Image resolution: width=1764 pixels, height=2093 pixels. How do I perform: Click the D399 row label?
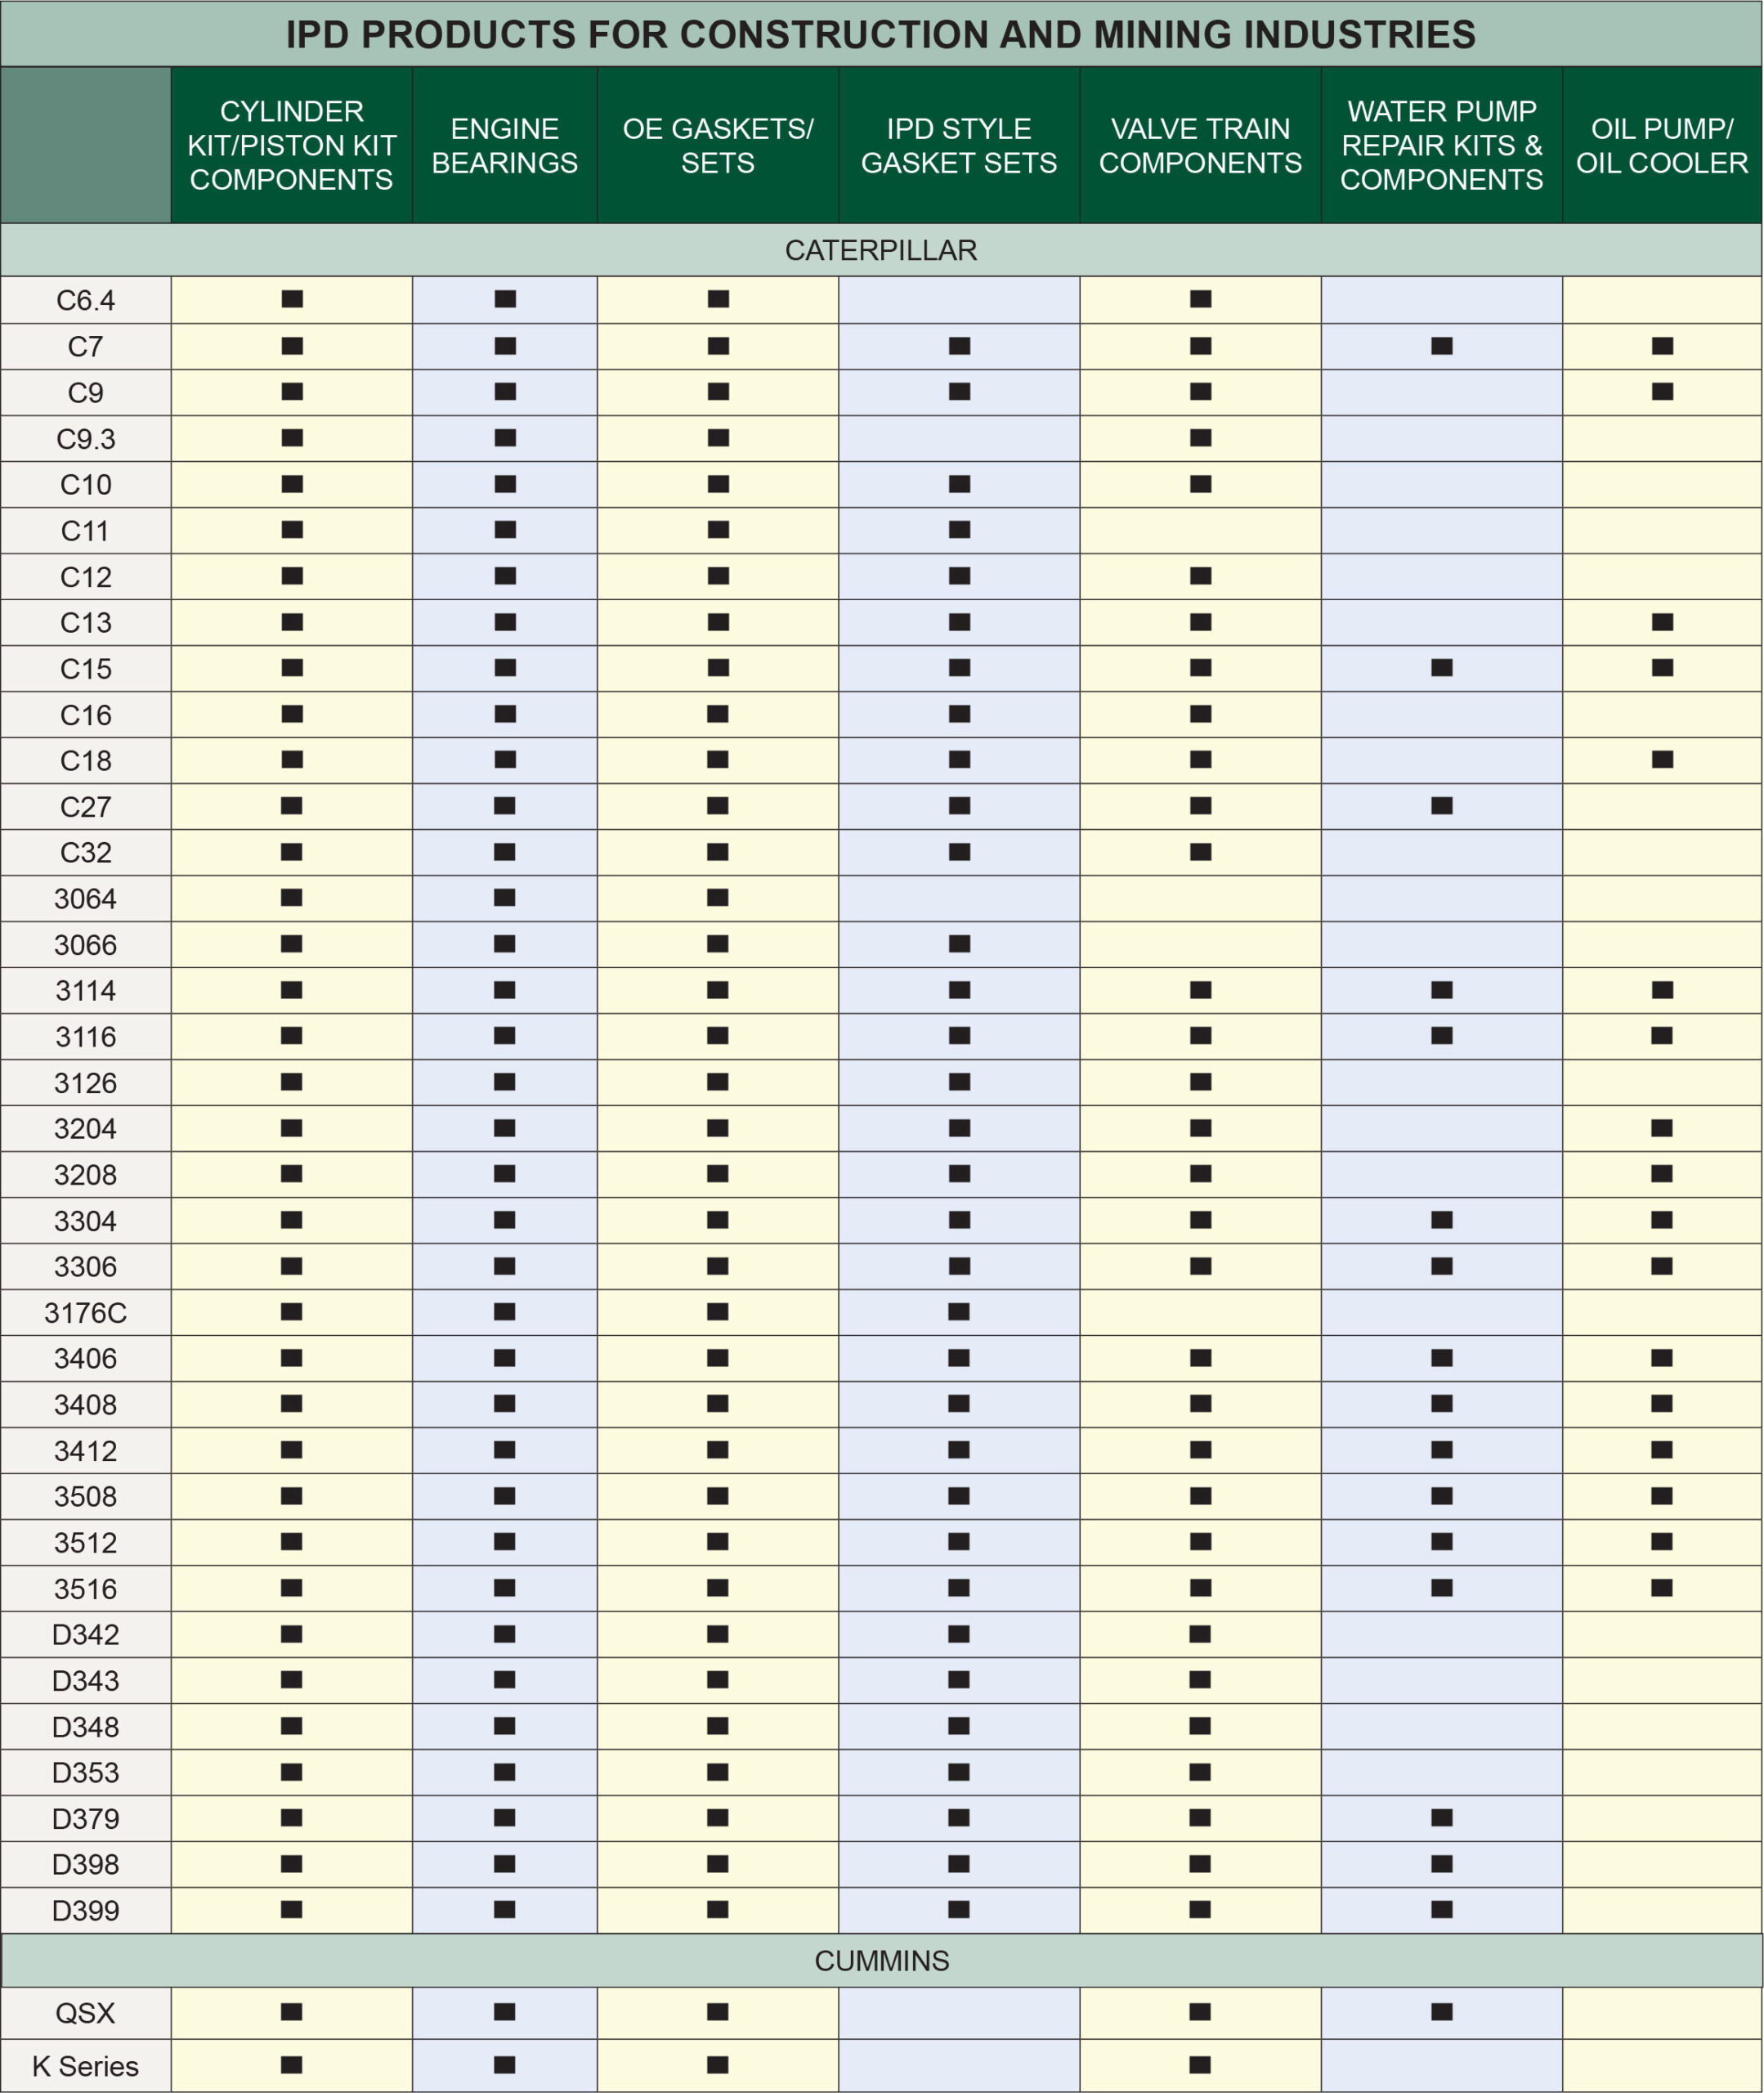86,1910
